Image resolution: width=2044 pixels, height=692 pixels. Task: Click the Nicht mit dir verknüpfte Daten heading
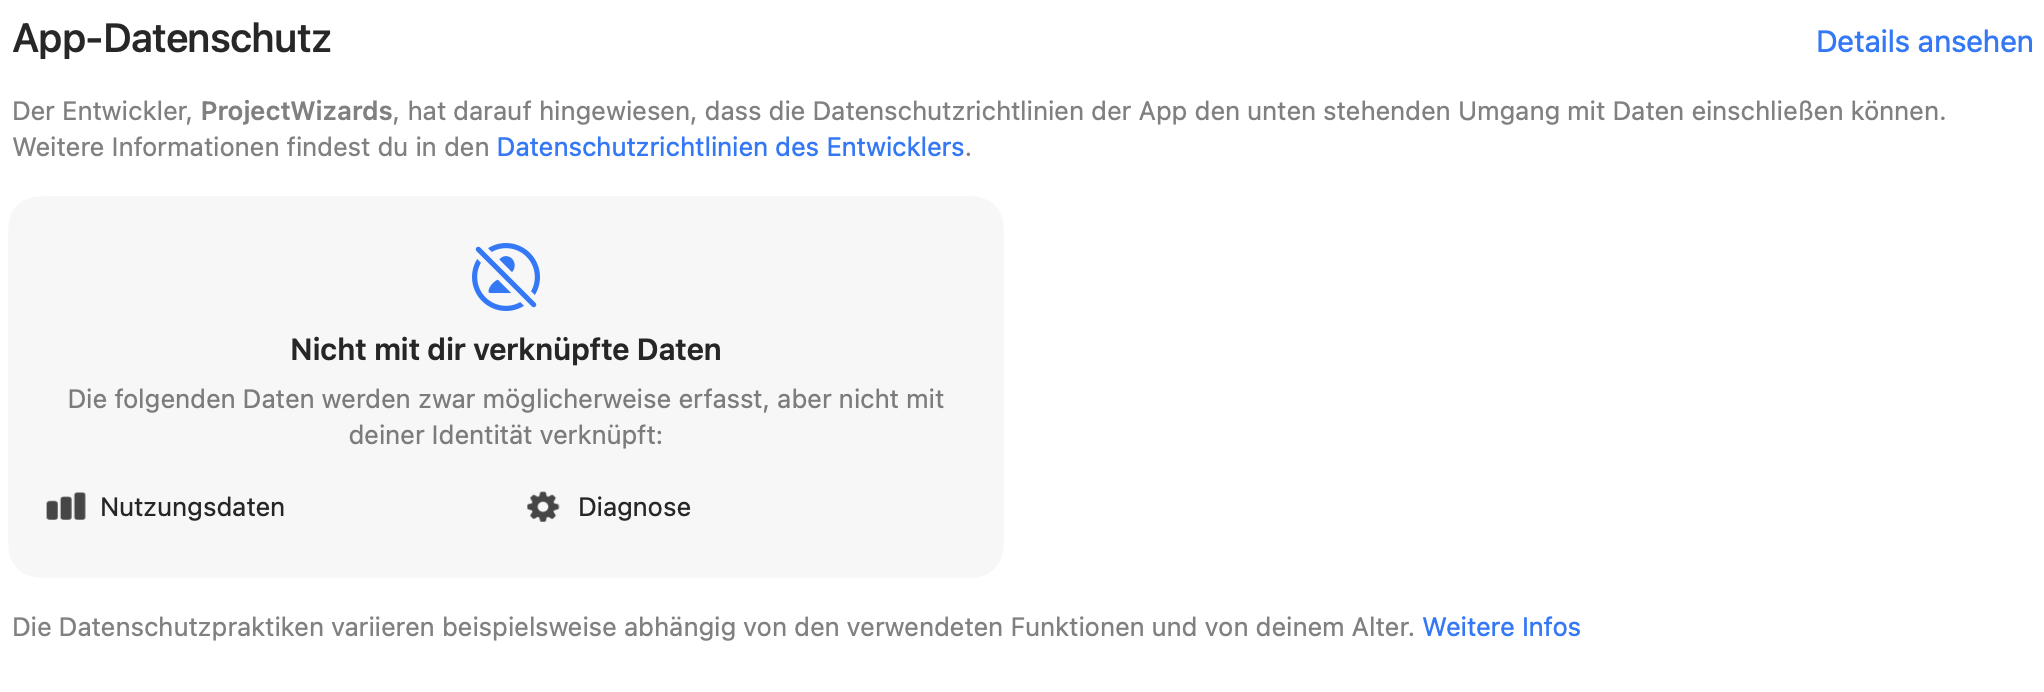pos(505,350)
